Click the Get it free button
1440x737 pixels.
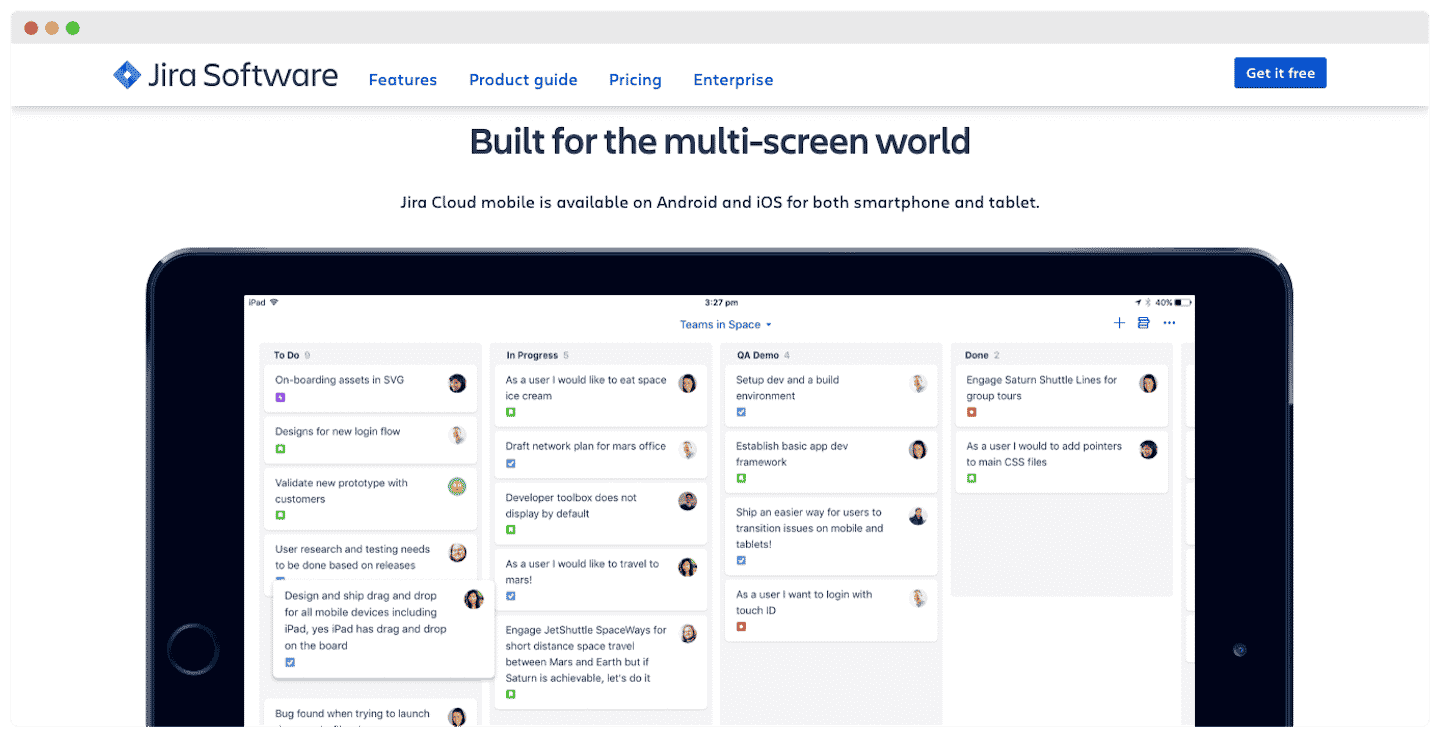point(1280,73)
